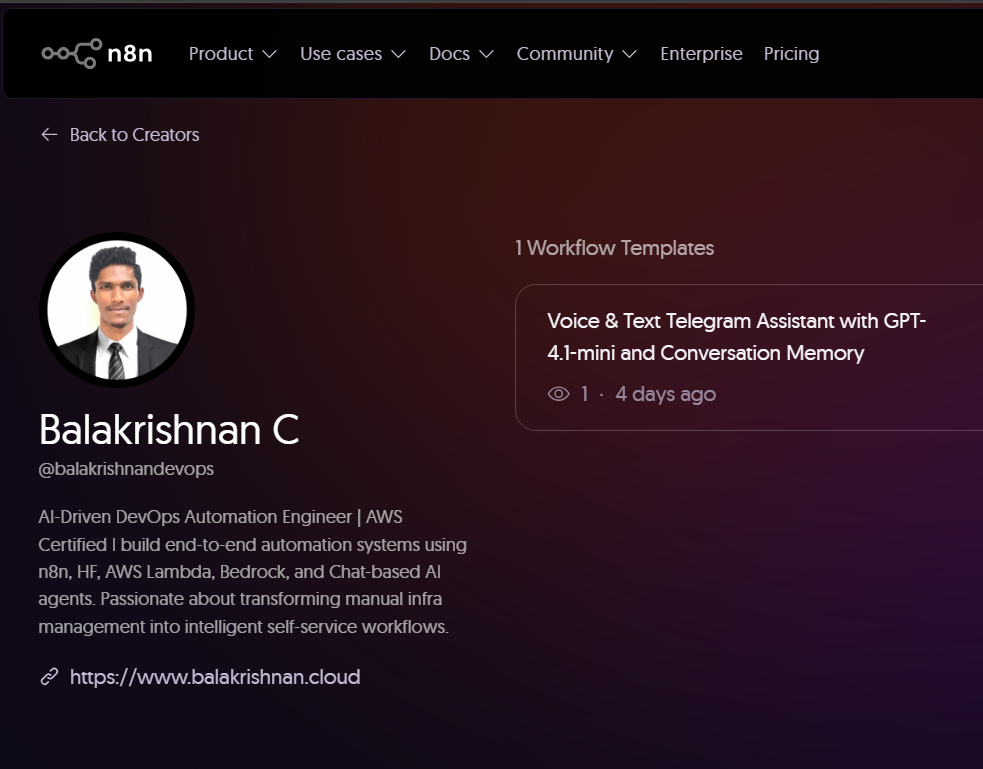Click the chain link icon beside website URL
The width and height of the screenshot is (983, 769).
pyautogui.click(x=49, y=677)
